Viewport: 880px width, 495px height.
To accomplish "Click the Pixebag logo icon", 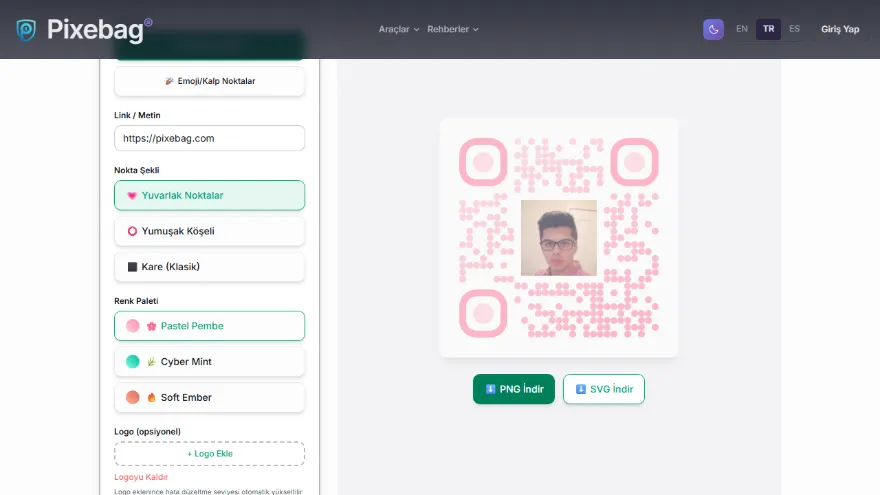I will 26,30.
